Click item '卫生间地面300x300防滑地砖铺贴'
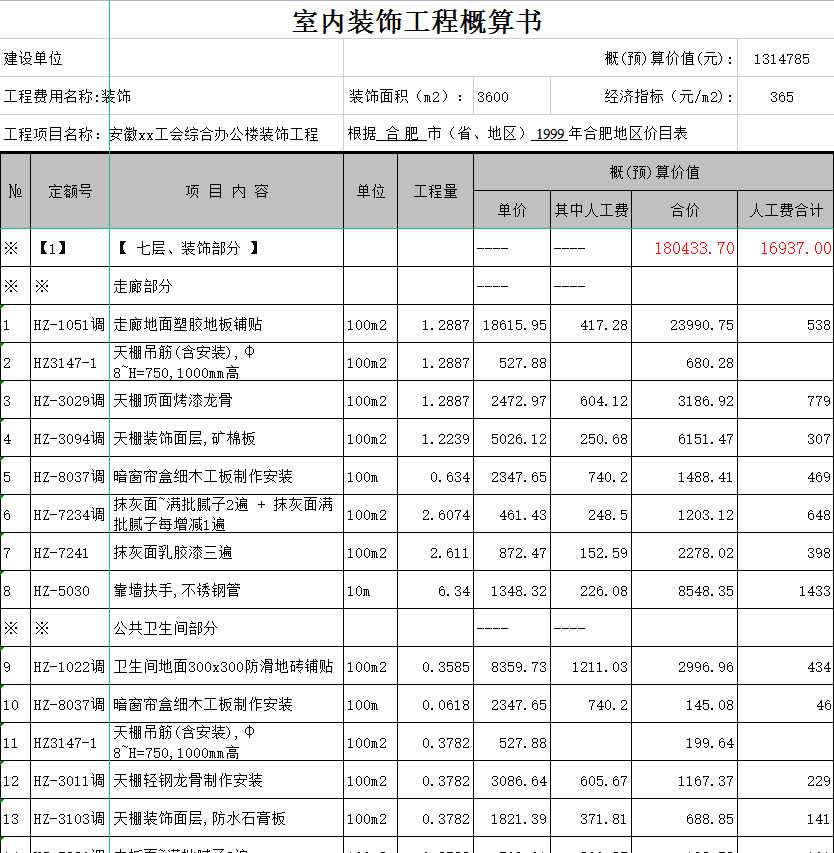Image resolution: width=834 pixels, height=853 pixels. point(223,666)
